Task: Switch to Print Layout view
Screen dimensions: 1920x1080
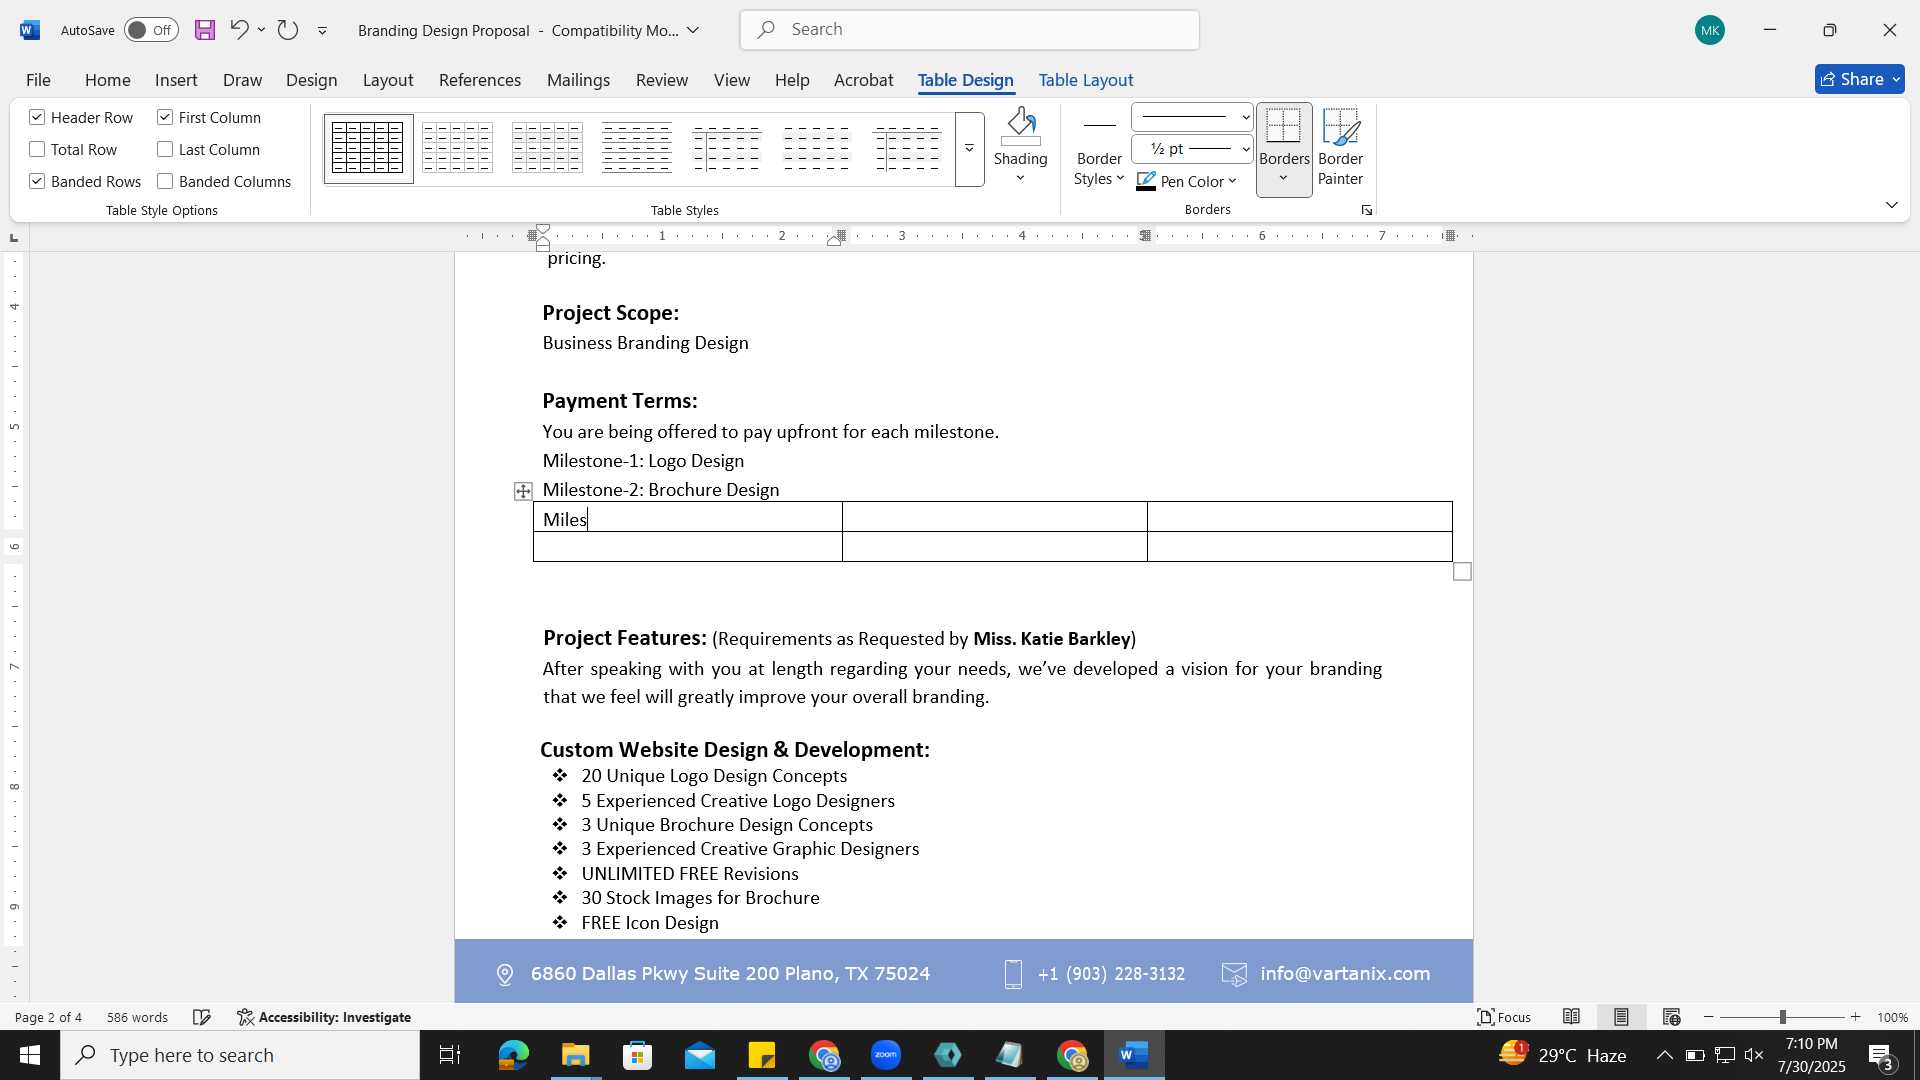Action: click(1621, 1017)
